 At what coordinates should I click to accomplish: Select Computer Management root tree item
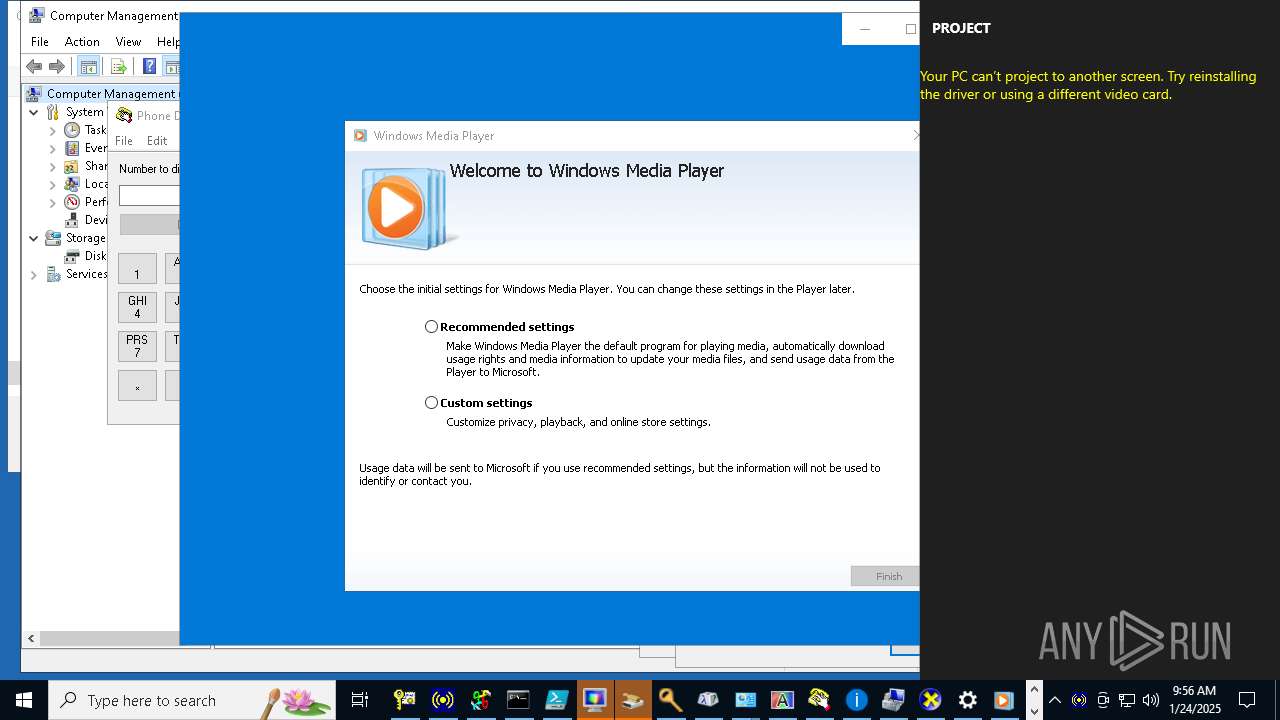(102, 94)
